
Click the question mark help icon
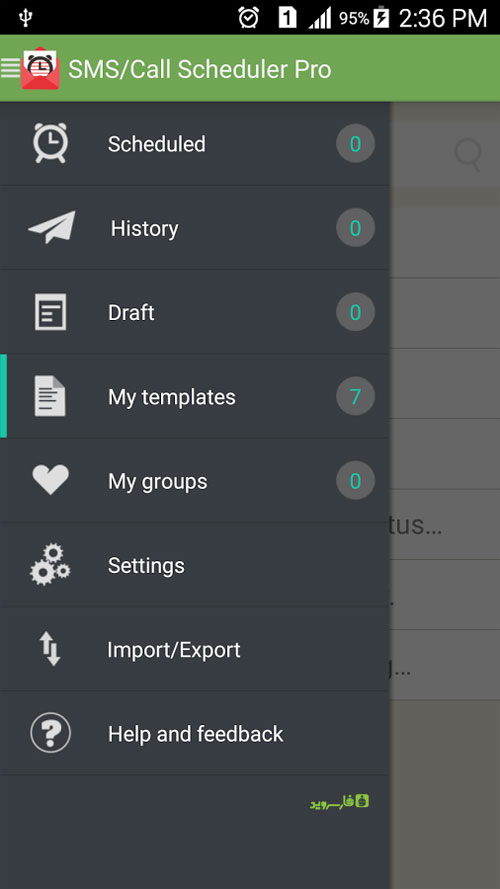tap(50, 733)
